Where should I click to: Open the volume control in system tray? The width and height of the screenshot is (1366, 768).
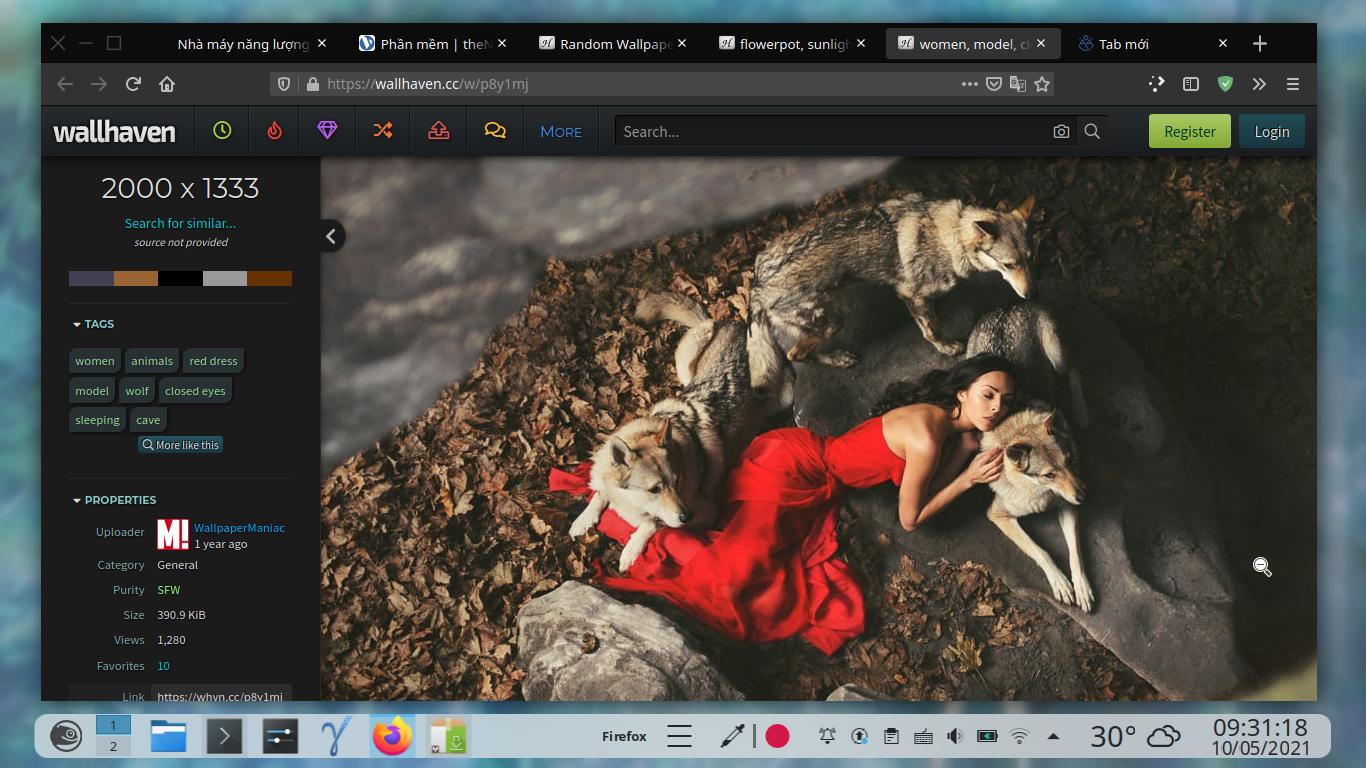pos(955,736)
